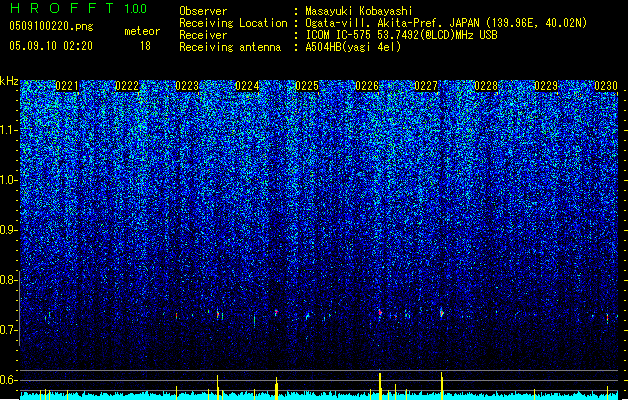Viewport: 629px width, 400px height.
Task: Click the meteor echo near 0230 at right edge
Action: 607,318
